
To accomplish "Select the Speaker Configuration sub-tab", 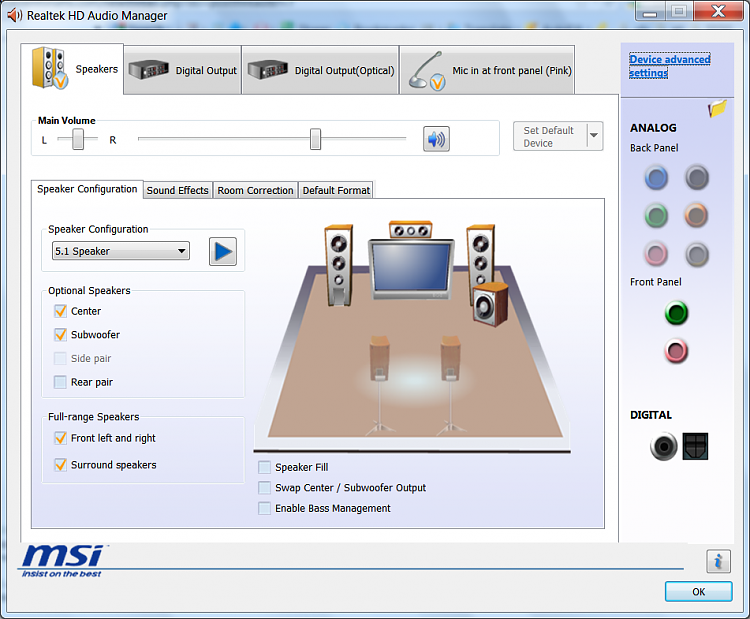I will [87, 189].
